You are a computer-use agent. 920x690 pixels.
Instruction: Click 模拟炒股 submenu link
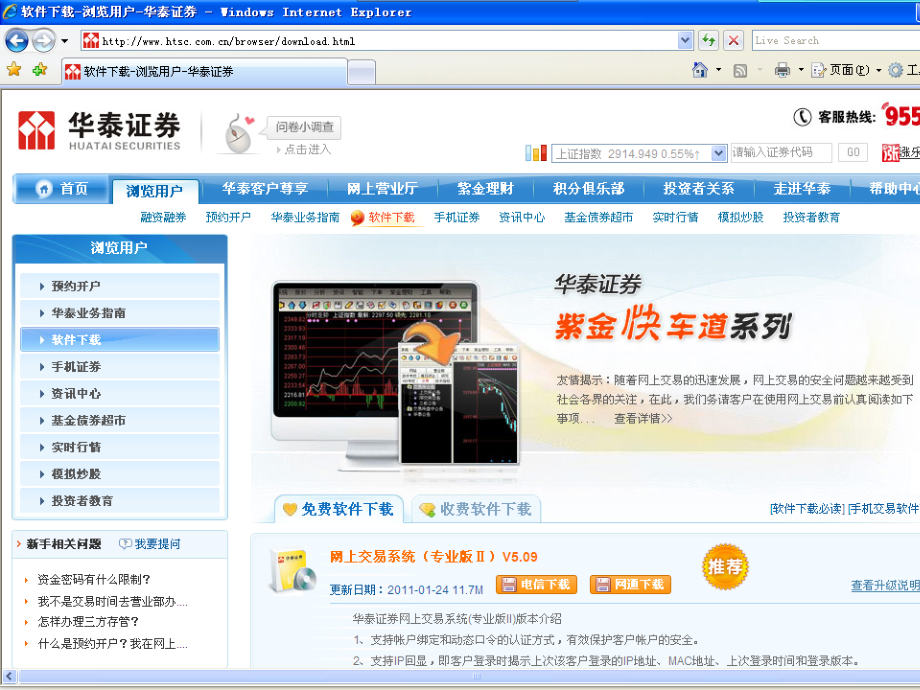(x=740, y=217)
